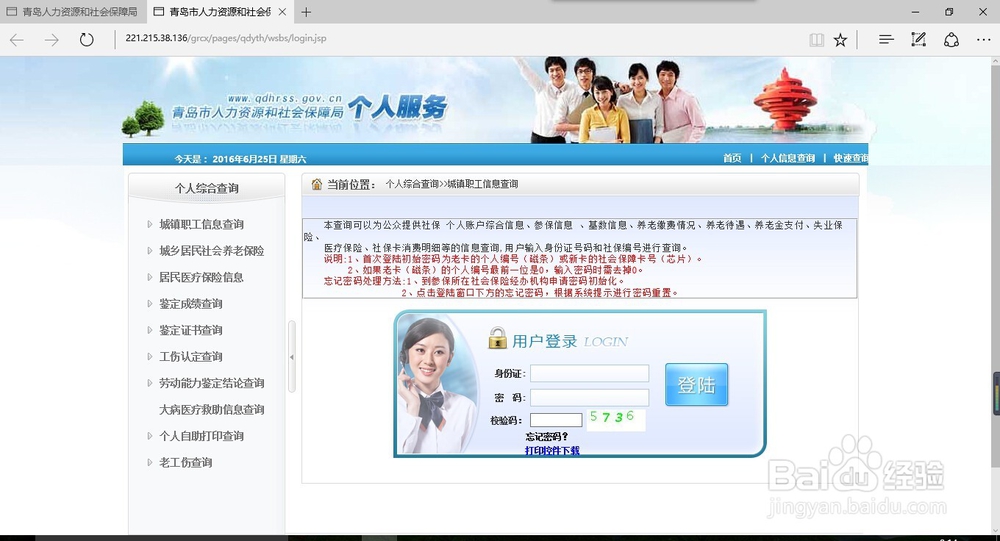This screenshot has width=1000, height=541.
Task: Open a new tab with plus
Action: [x=306, y=11]
